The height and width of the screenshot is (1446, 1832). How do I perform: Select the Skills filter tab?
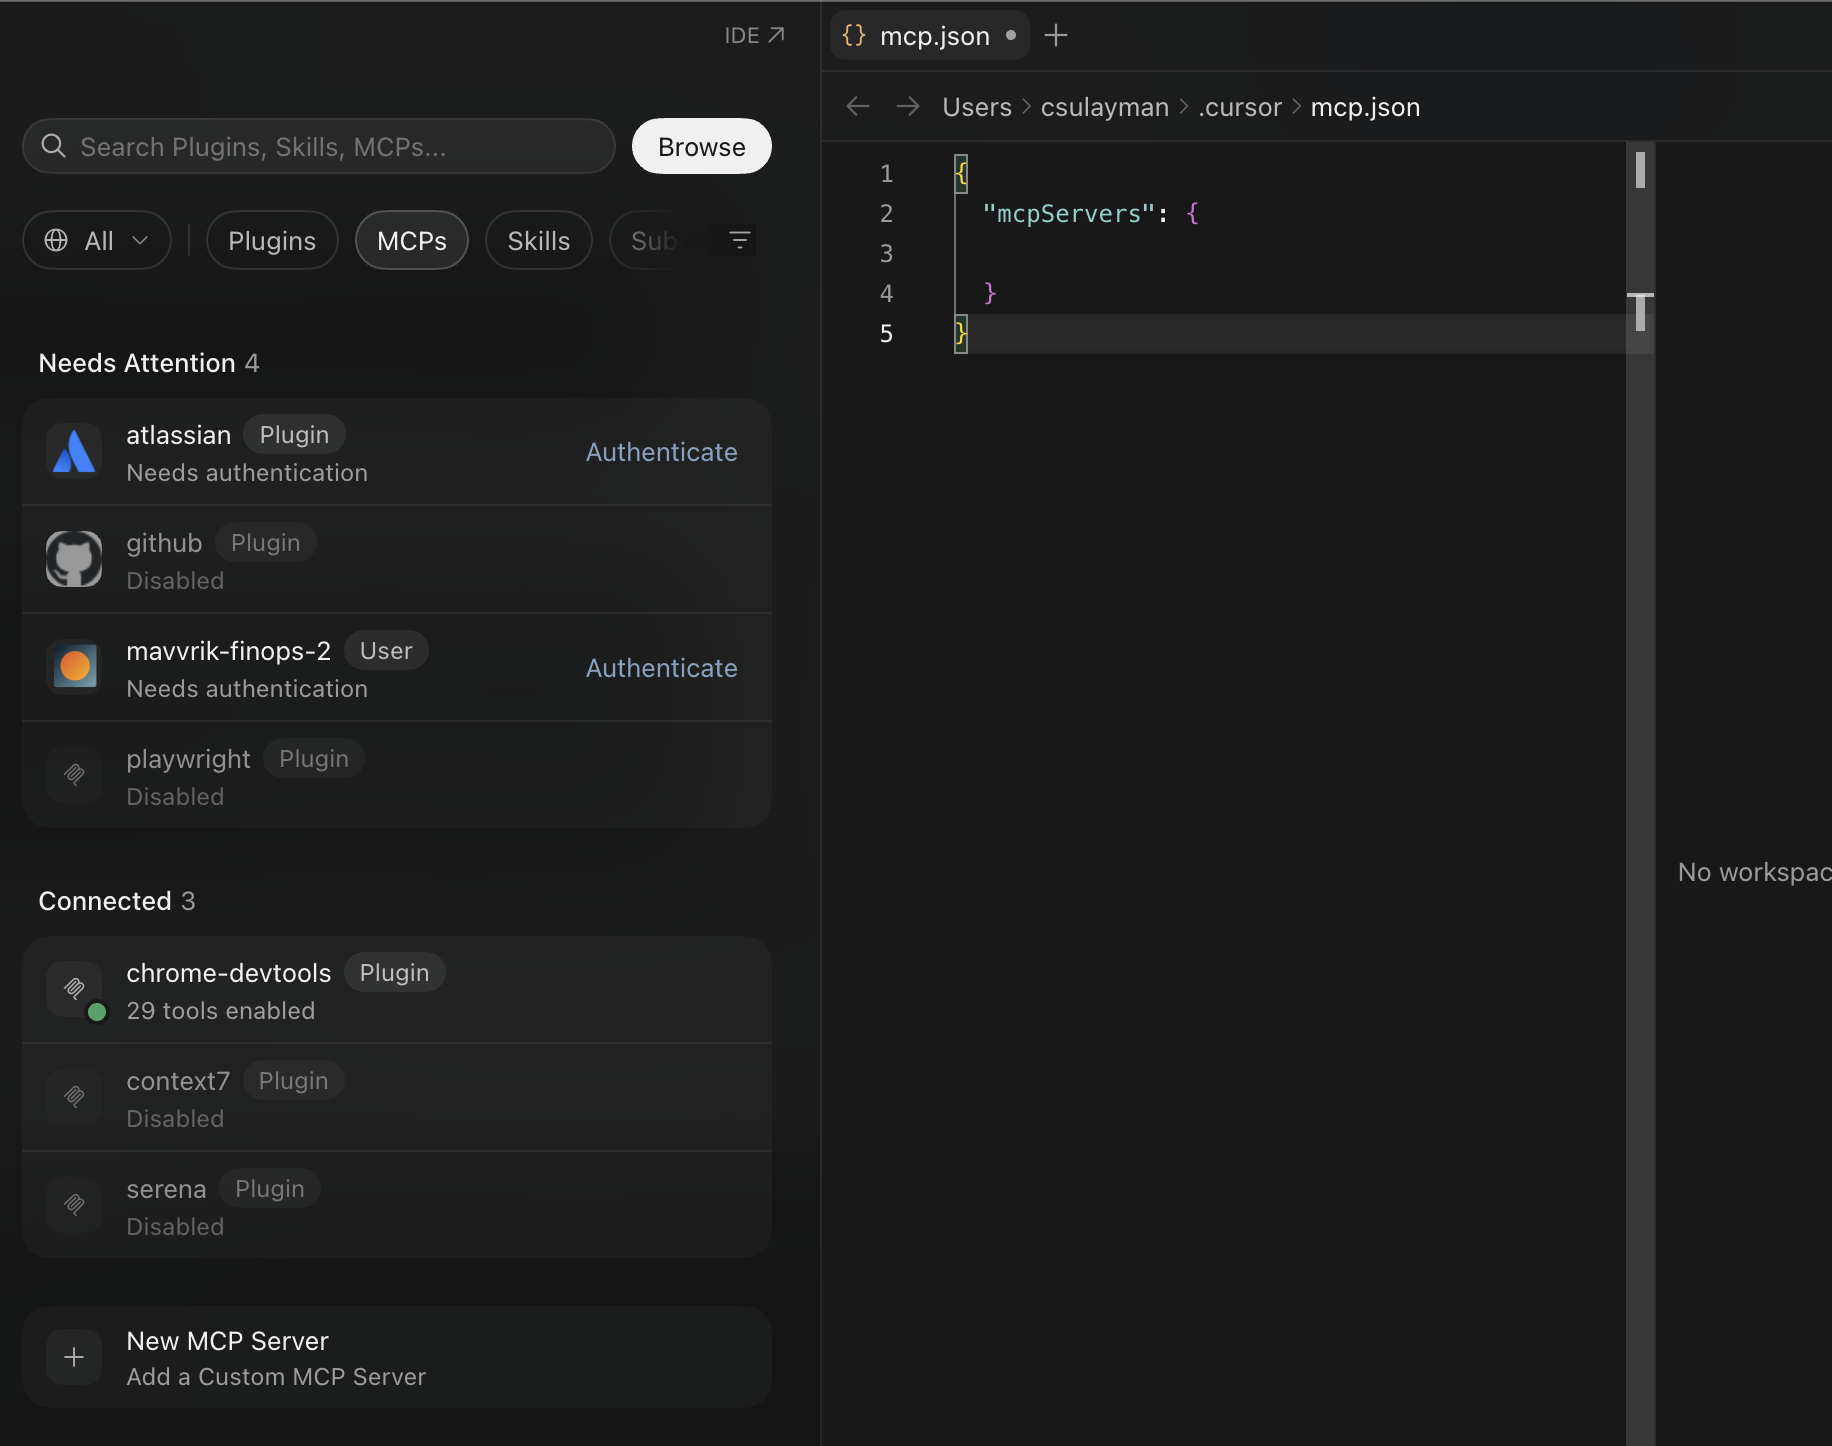click(539, 240)
